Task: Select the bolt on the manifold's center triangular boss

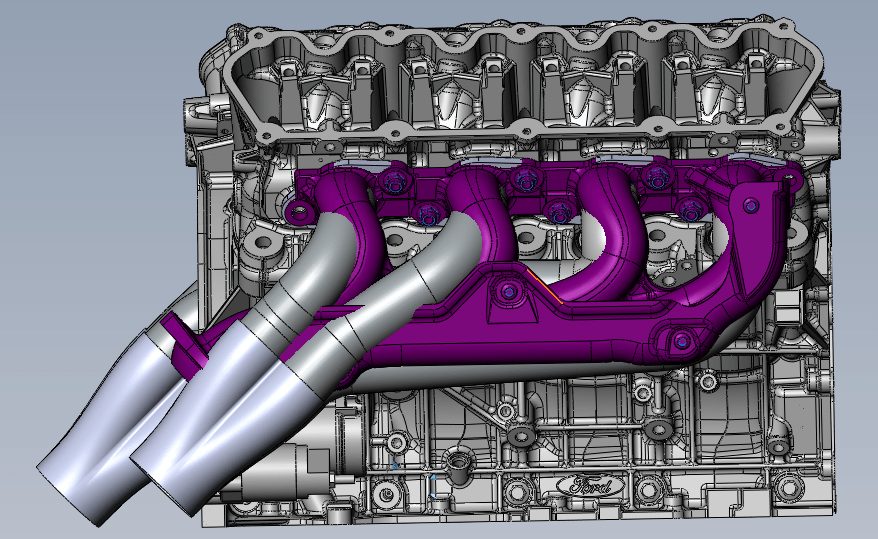Action: [x=508, y=292]
